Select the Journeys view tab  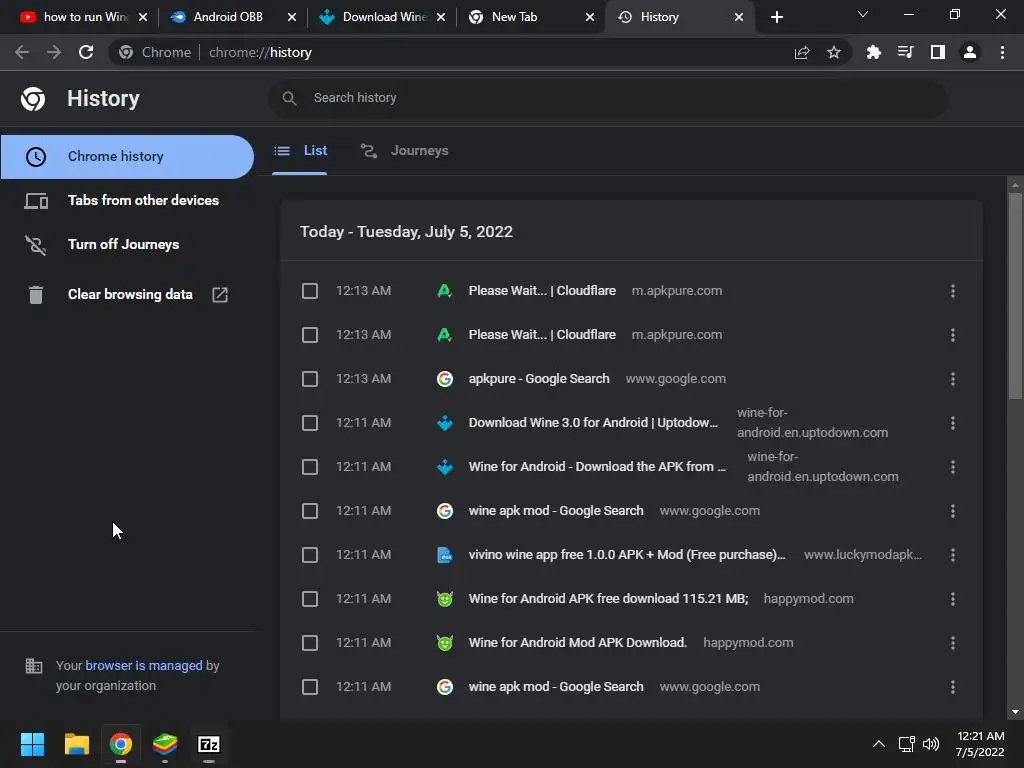[x=405, y=151]
